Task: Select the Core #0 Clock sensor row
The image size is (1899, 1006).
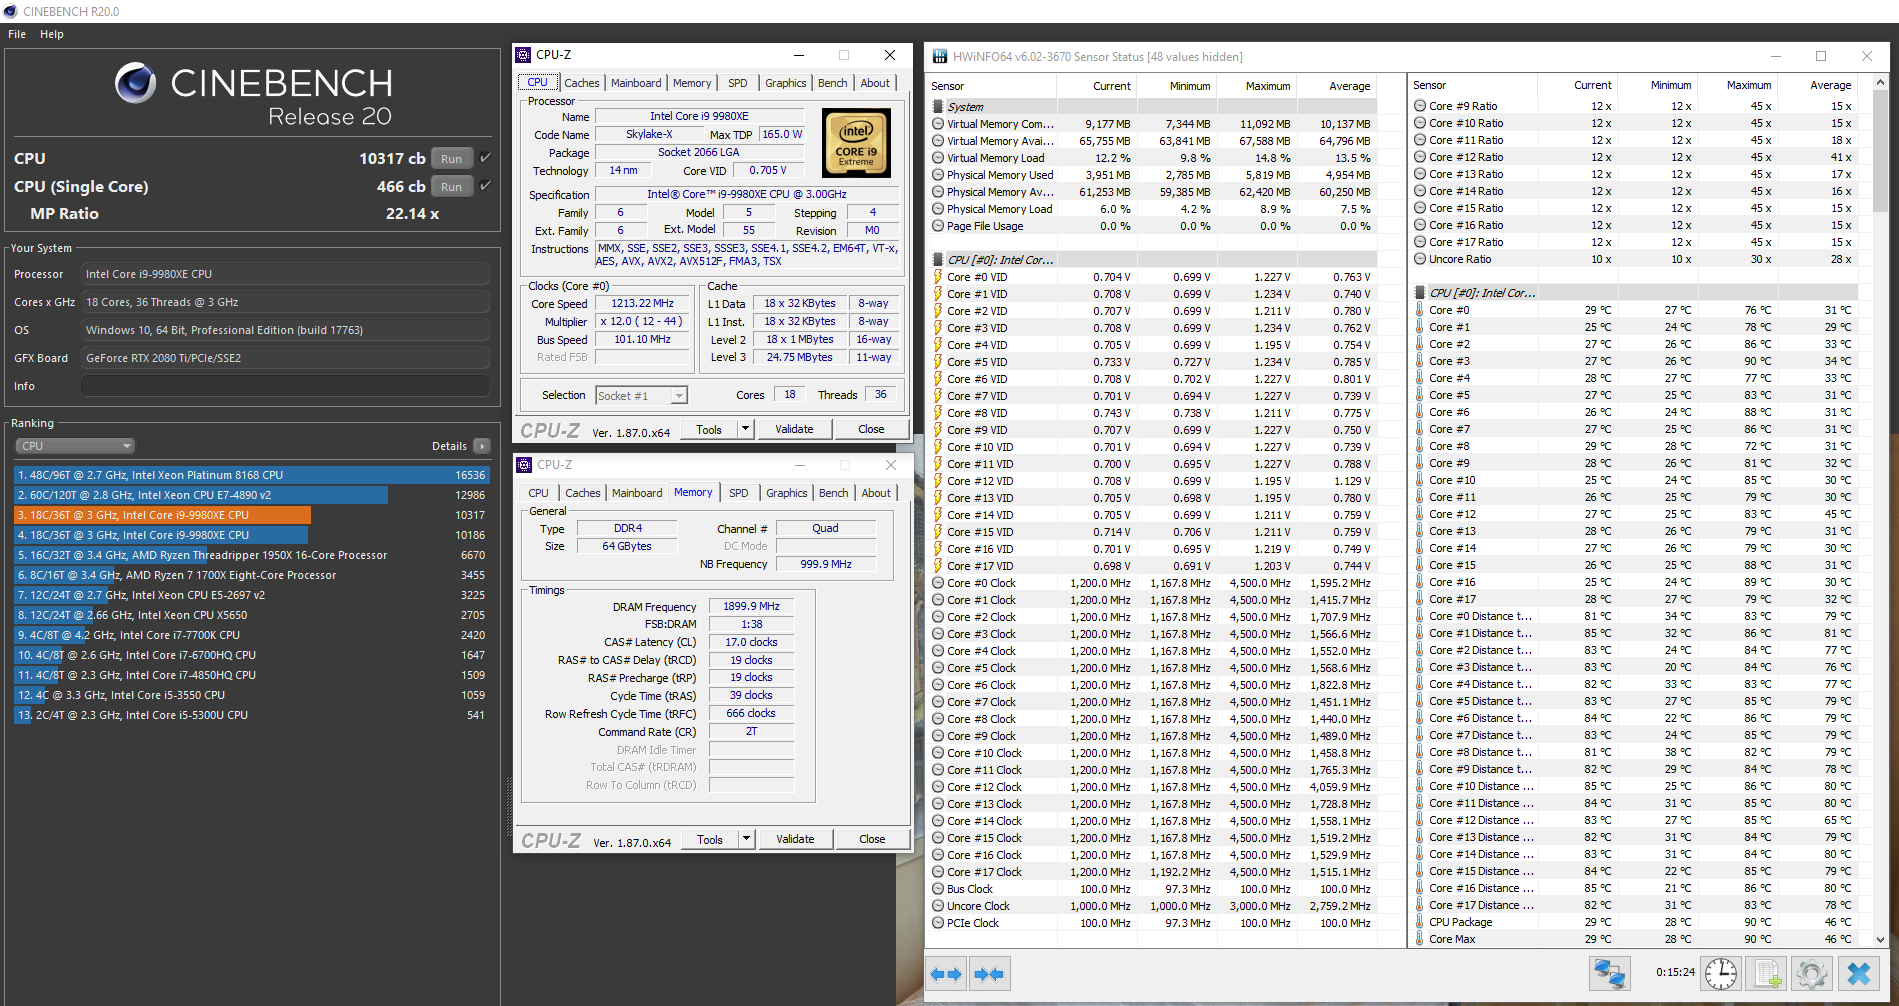Action: pos(1153,583)
